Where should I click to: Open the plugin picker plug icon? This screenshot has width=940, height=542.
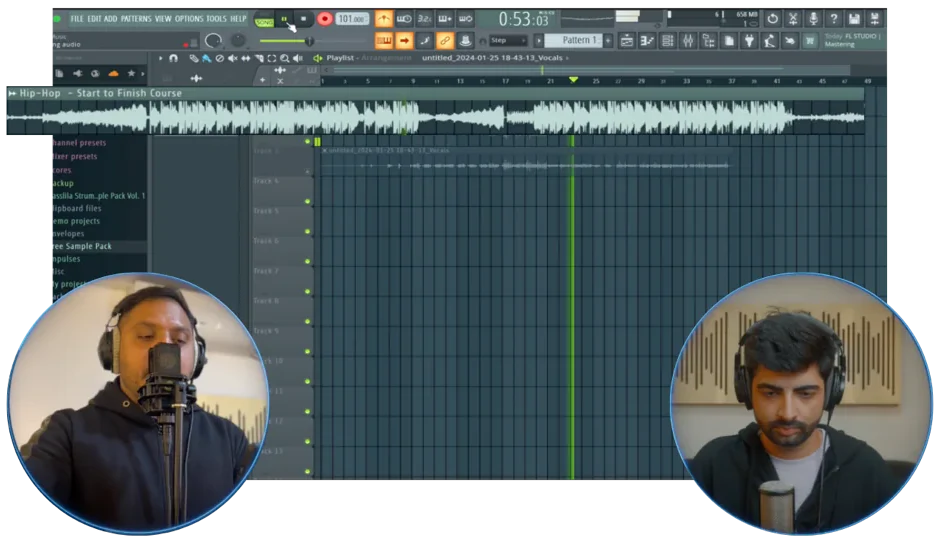(x=749, y=41)
